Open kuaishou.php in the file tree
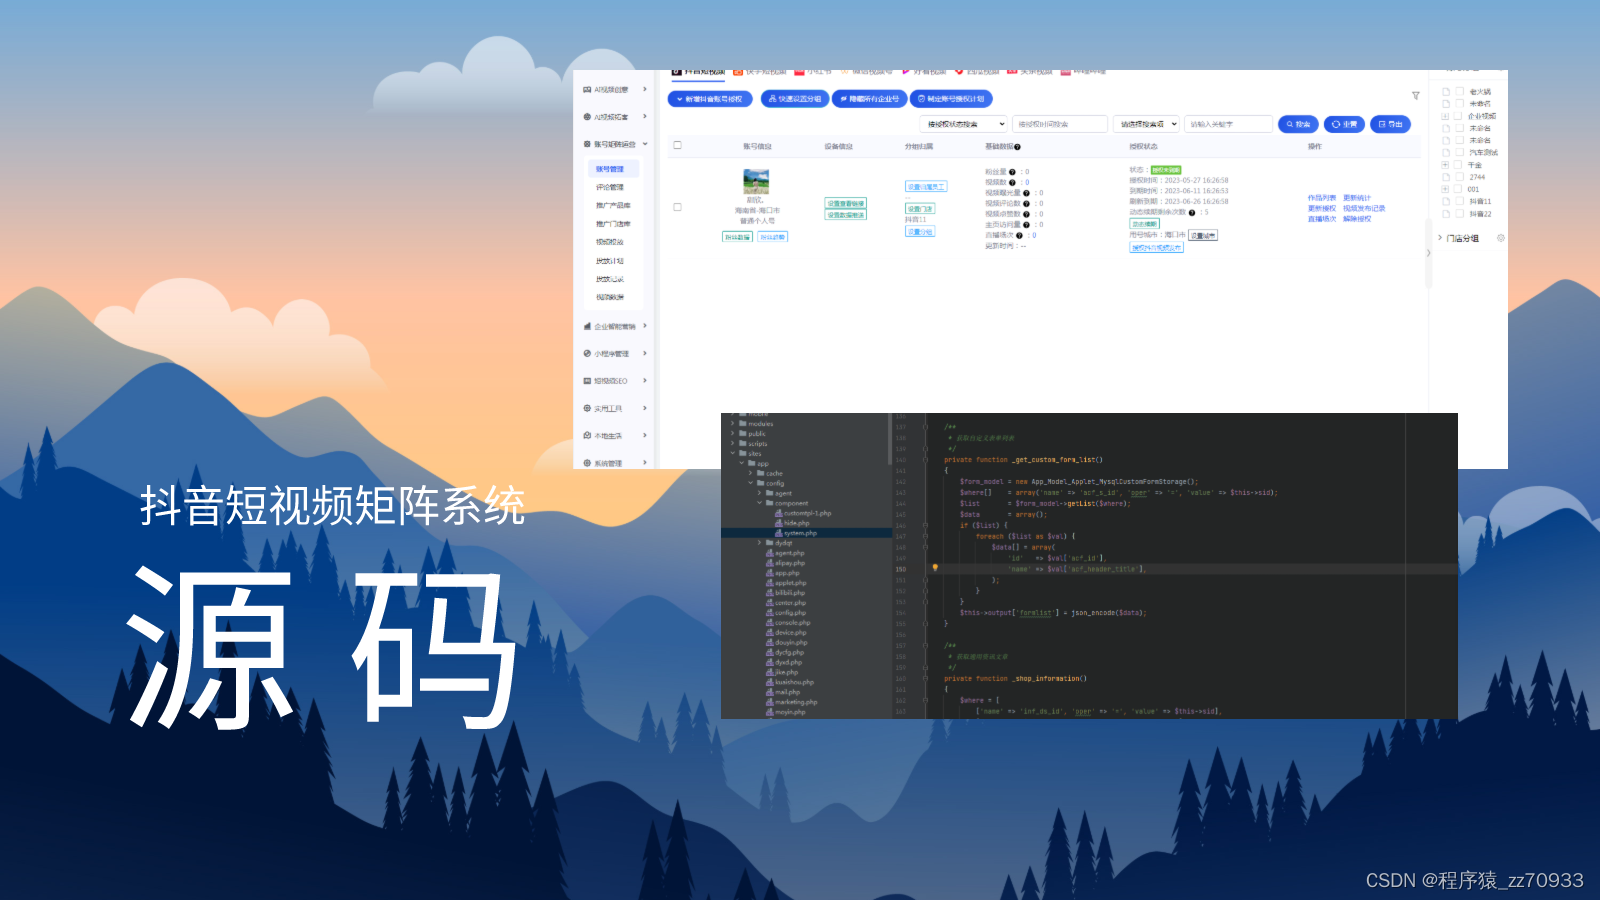 (792, 682)
